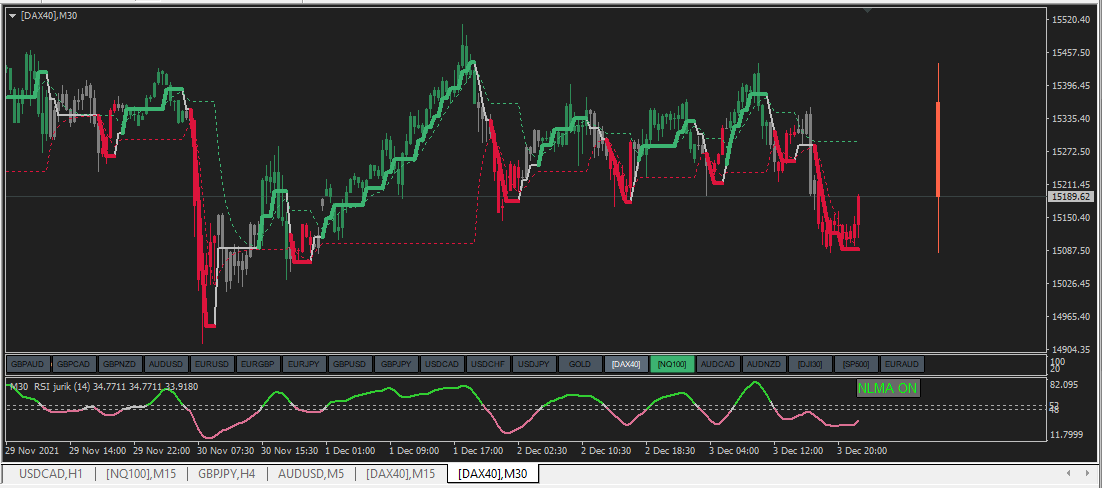Click the 15520.40 price scale value
The image size is (1102, 488).
1072,20
